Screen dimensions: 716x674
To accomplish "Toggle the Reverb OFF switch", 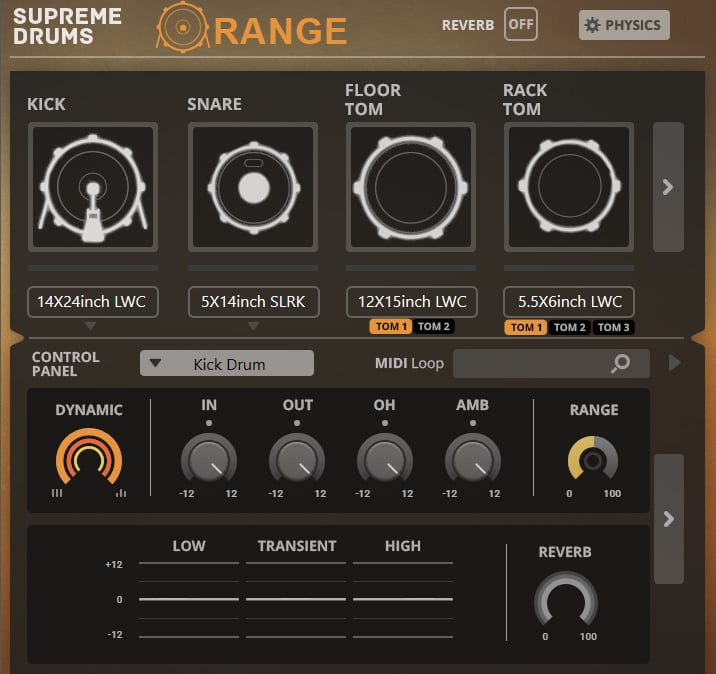I will (520, 24).
